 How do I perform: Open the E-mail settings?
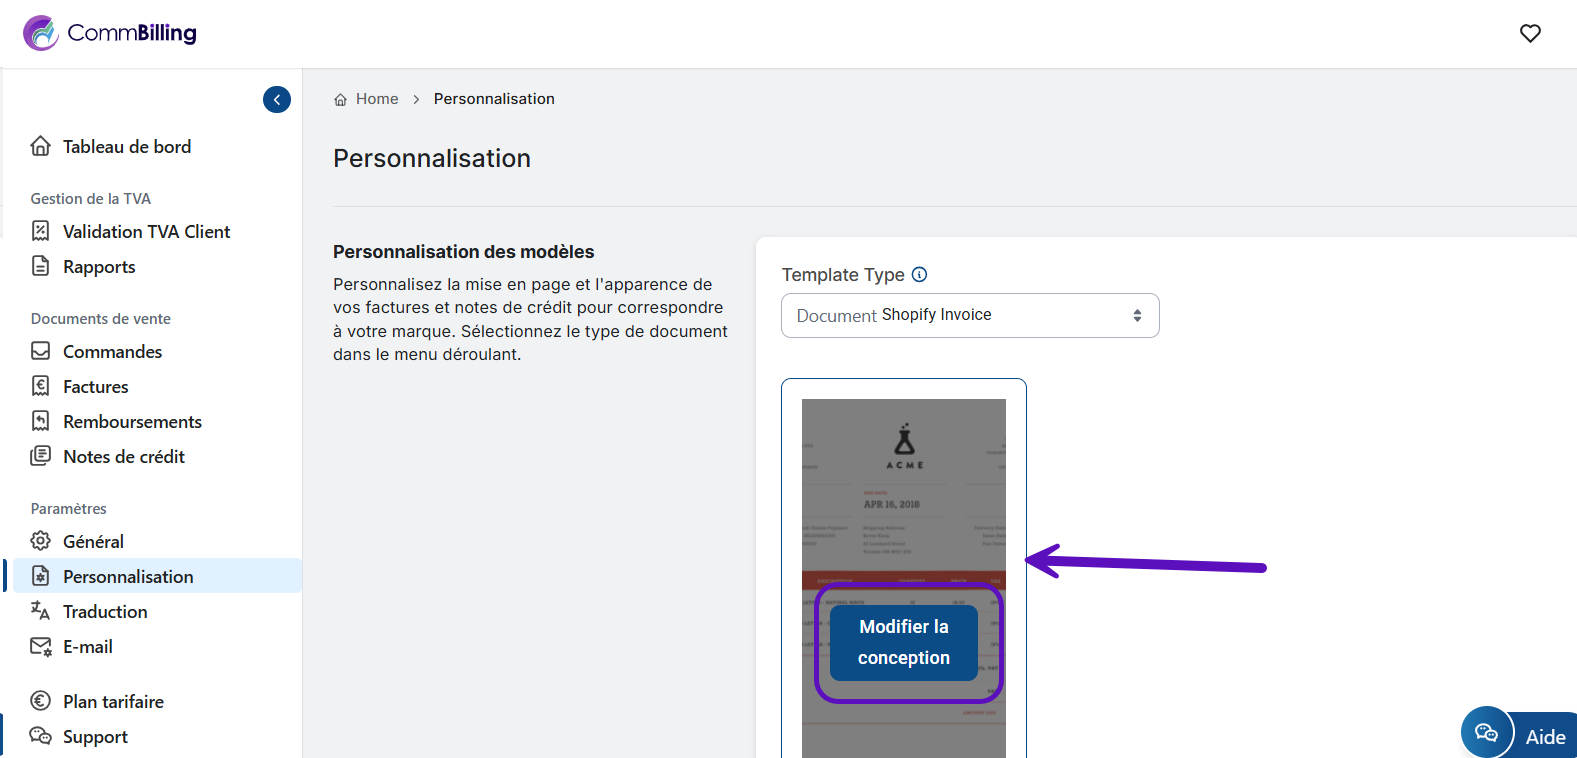pos(87,647)
